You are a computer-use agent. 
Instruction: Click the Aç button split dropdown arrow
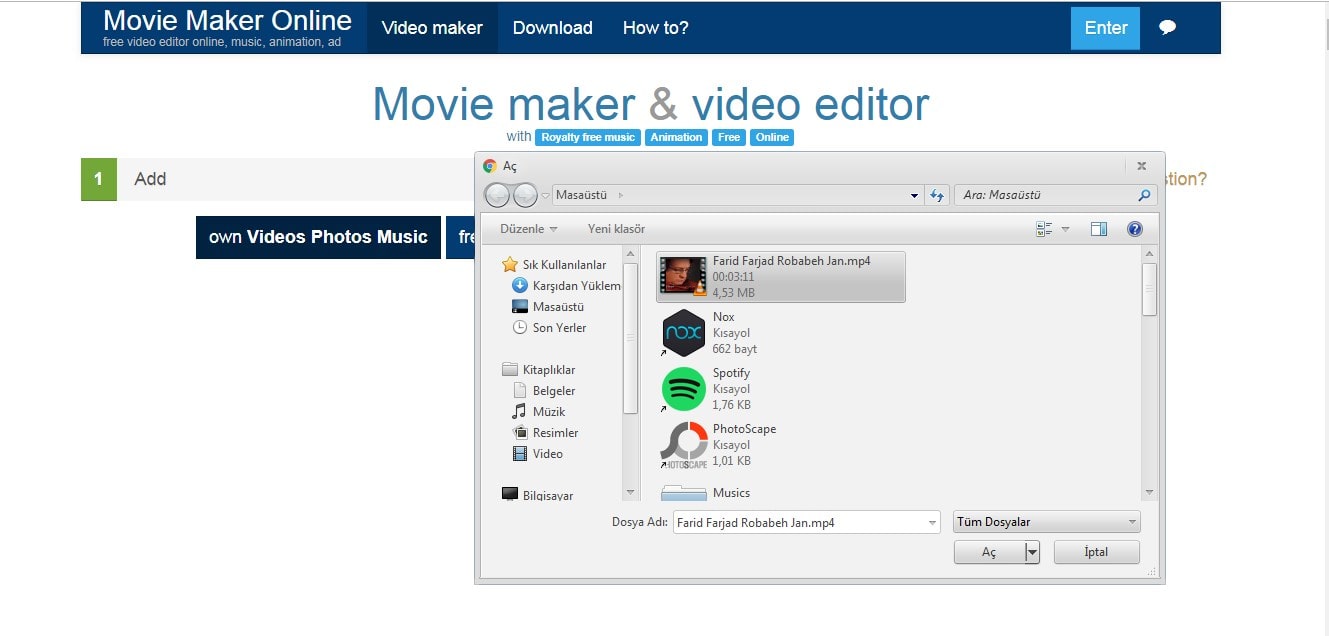coord(1032,552)
